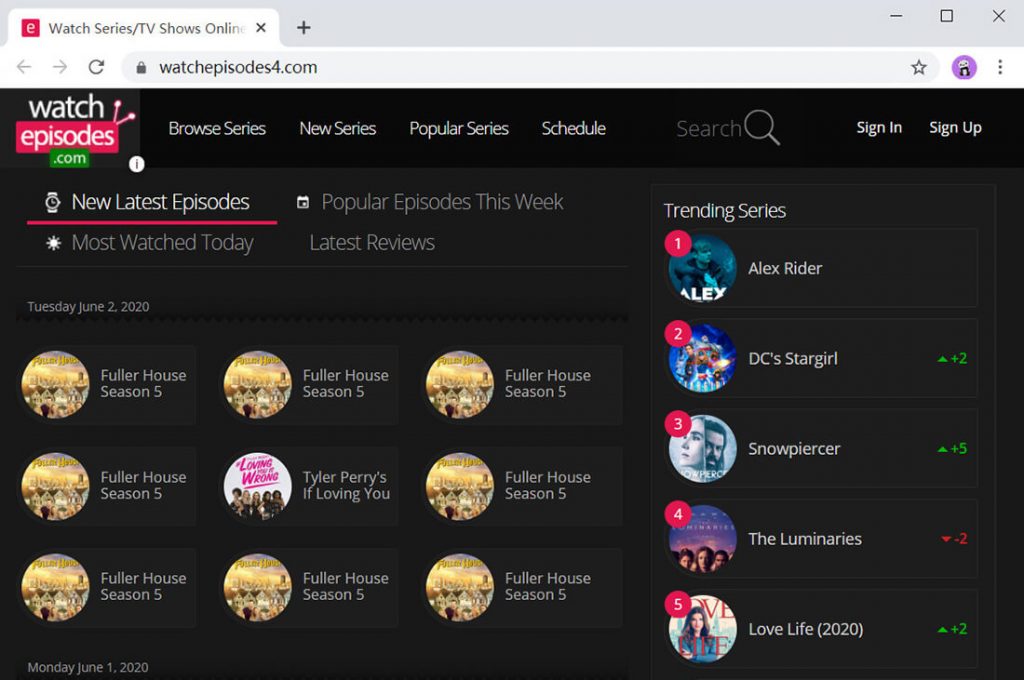
Task: Click the padlock site info icon
Action: tap(141, 67)
